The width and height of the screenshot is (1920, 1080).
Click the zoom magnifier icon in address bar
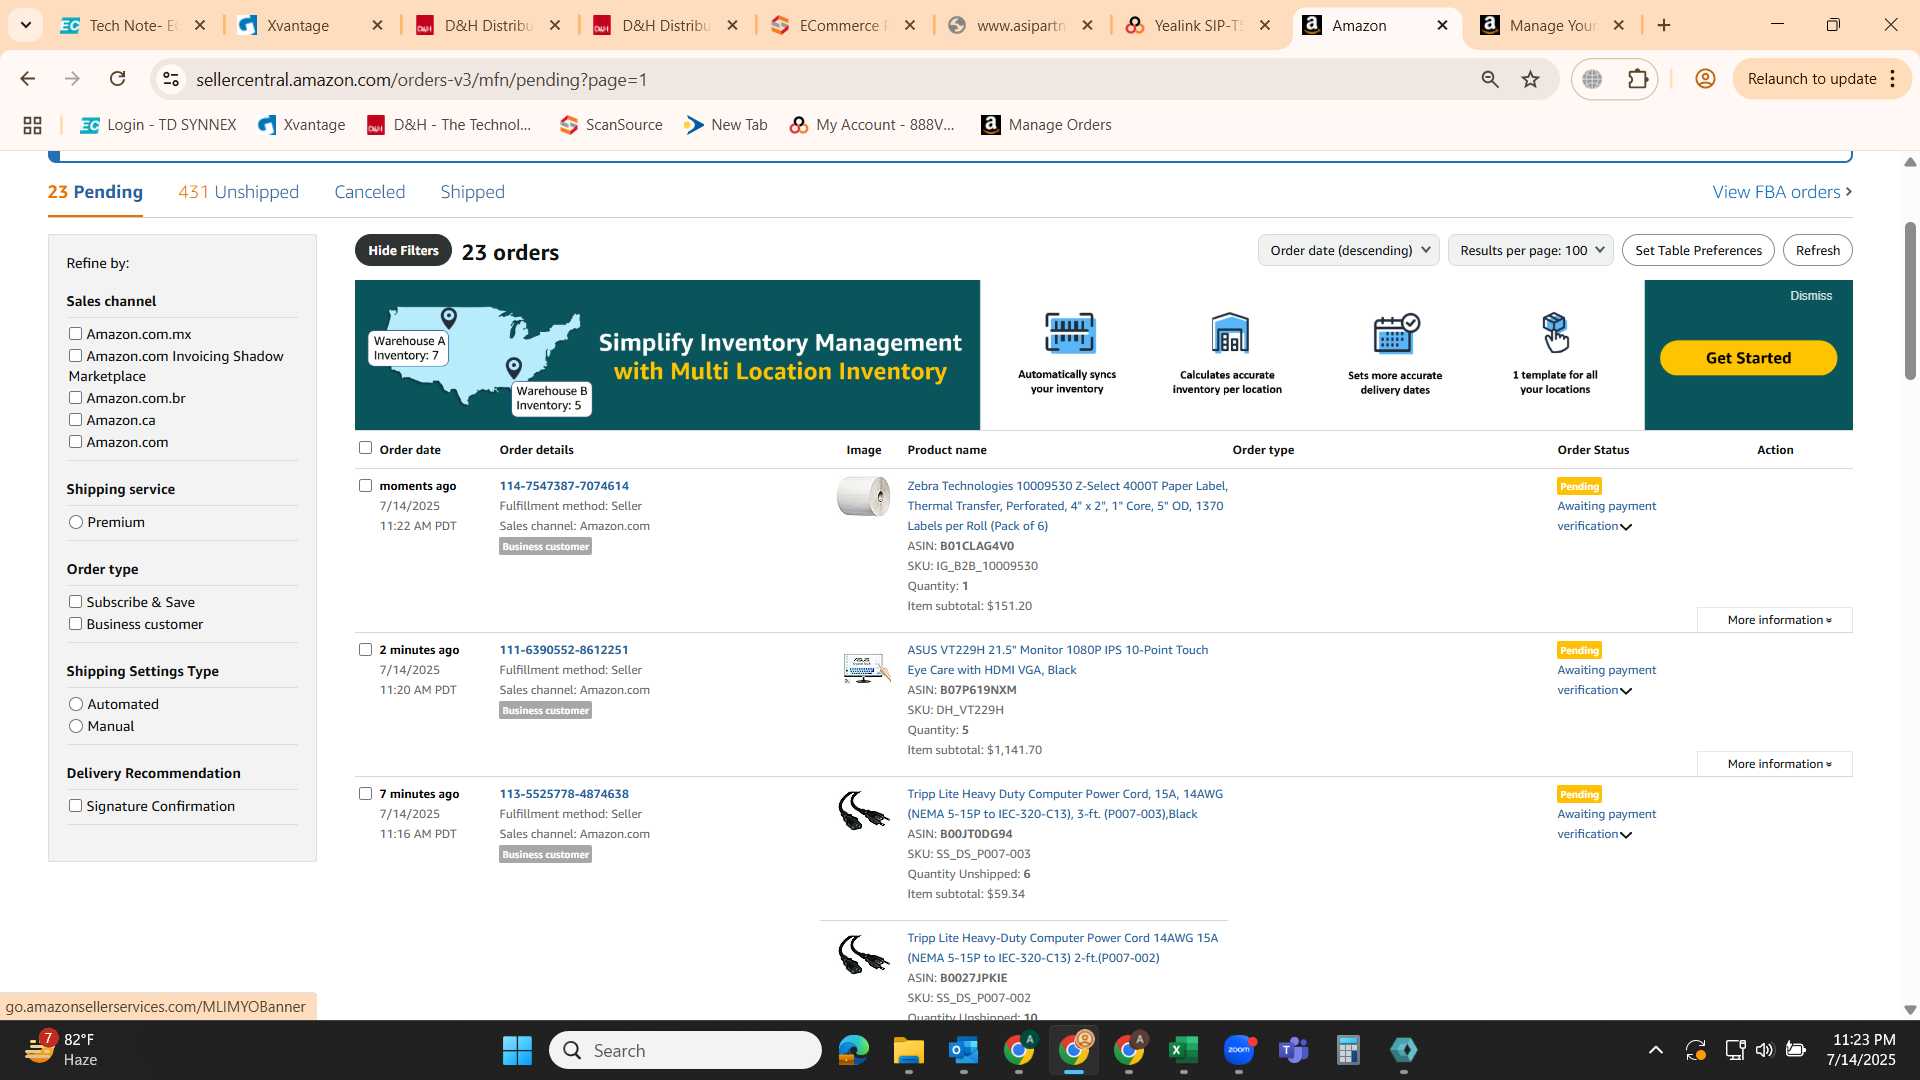1490,79
